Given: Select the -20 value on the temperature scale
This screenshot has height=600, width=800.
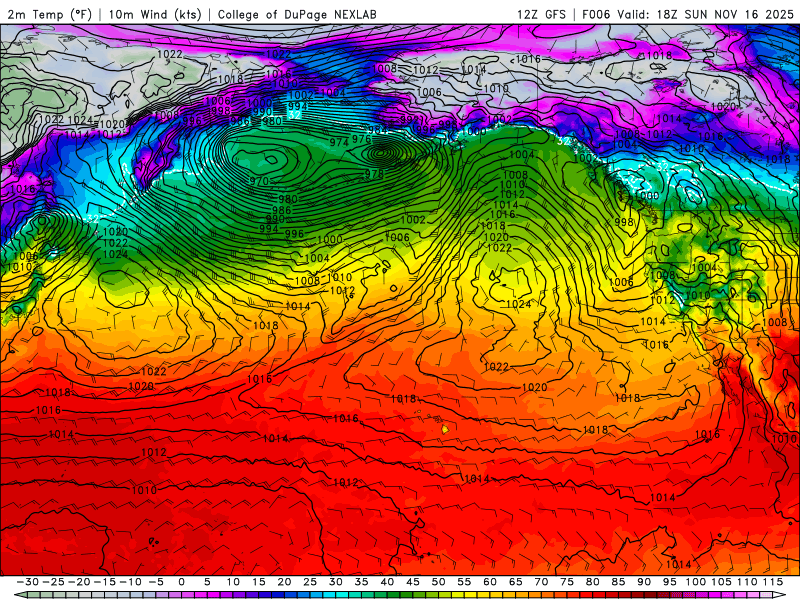Looking at the screenshot, I should (79, 582).
